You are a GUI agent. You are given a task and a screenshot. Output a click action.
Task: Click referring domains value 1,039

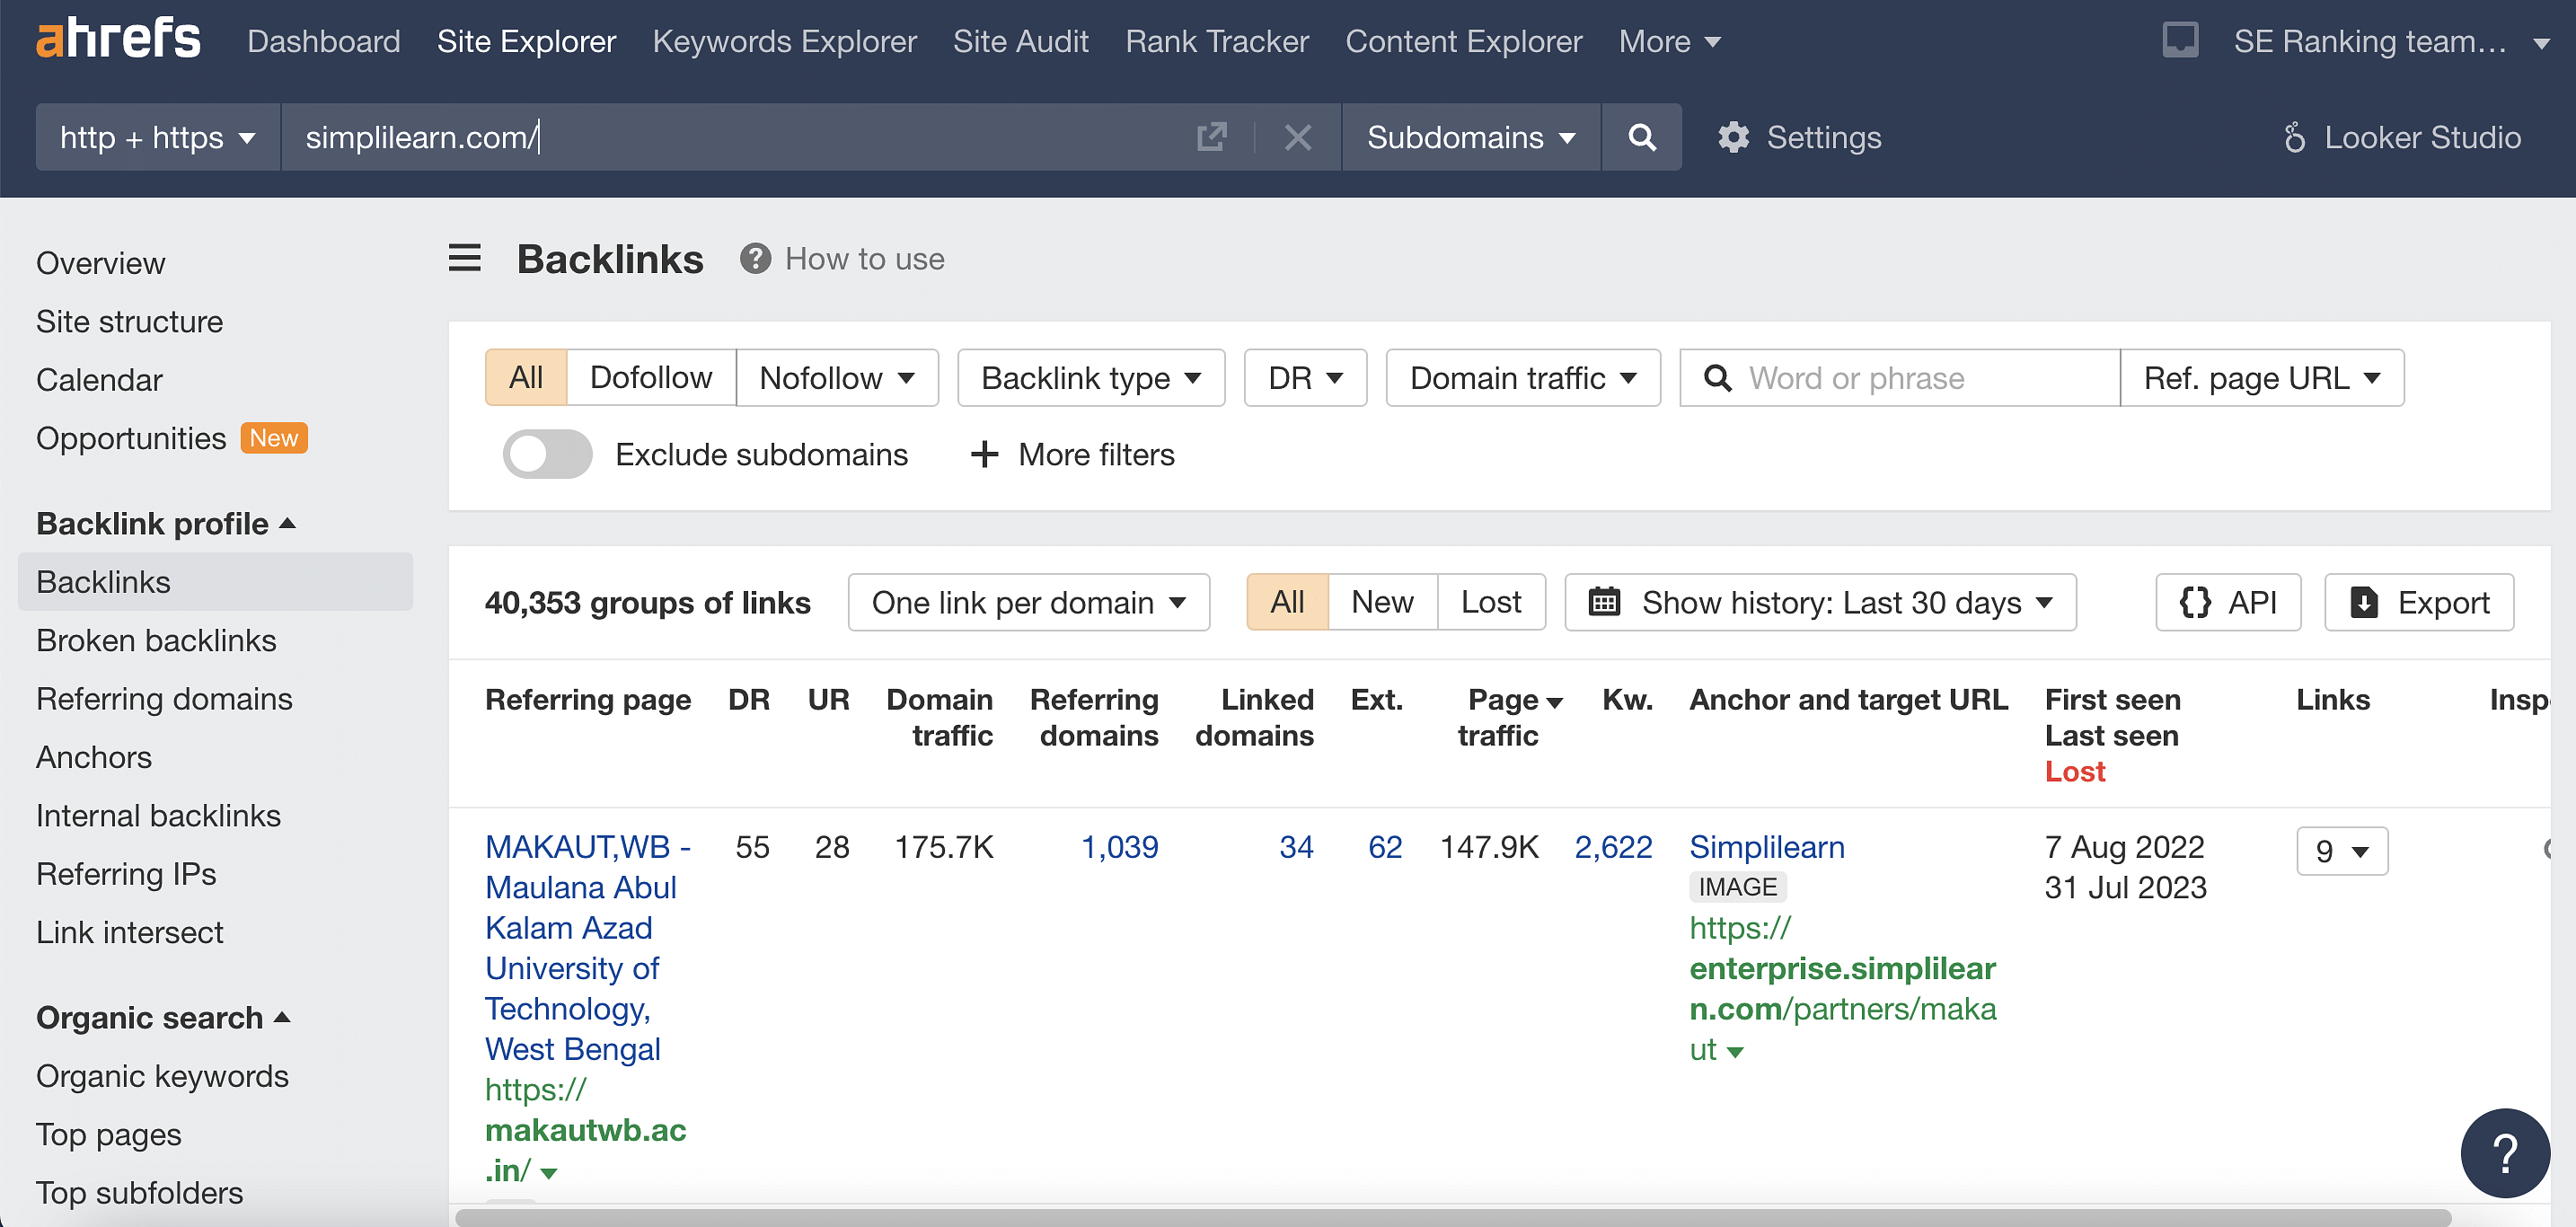(x=1119, y=847)
